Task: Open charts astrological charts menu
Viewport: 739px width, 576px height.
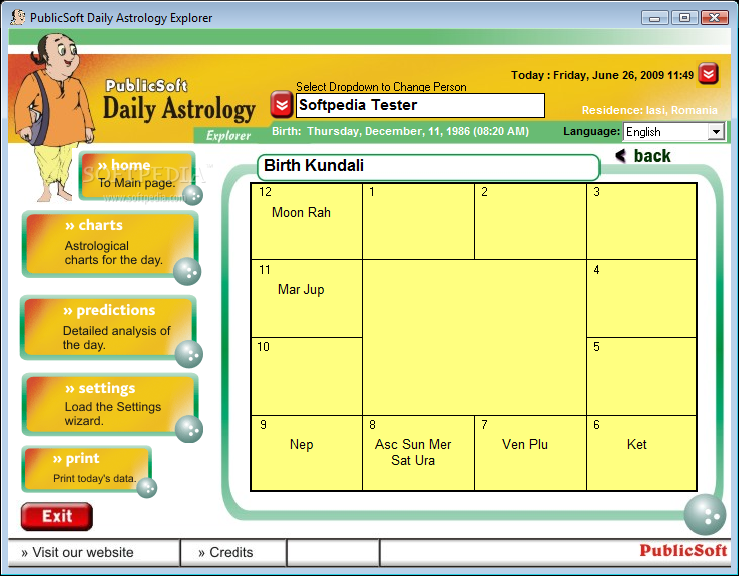Action: coord(110,243)
